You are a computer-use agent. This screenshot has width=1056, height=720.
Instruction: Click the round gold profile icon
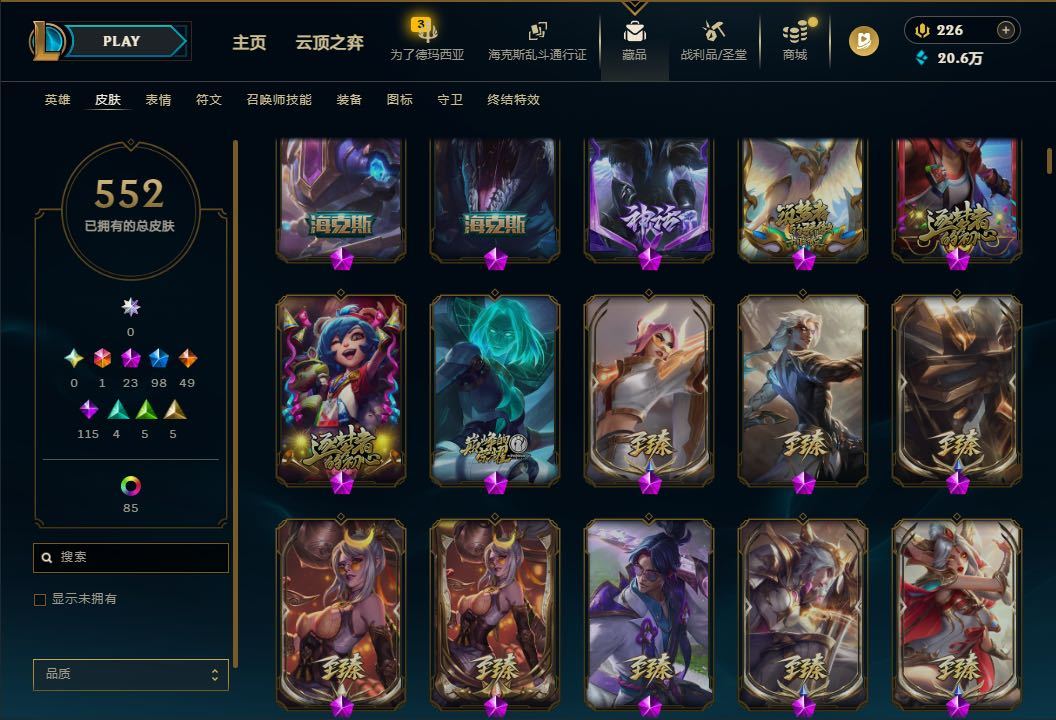click(x=863, y=41)
